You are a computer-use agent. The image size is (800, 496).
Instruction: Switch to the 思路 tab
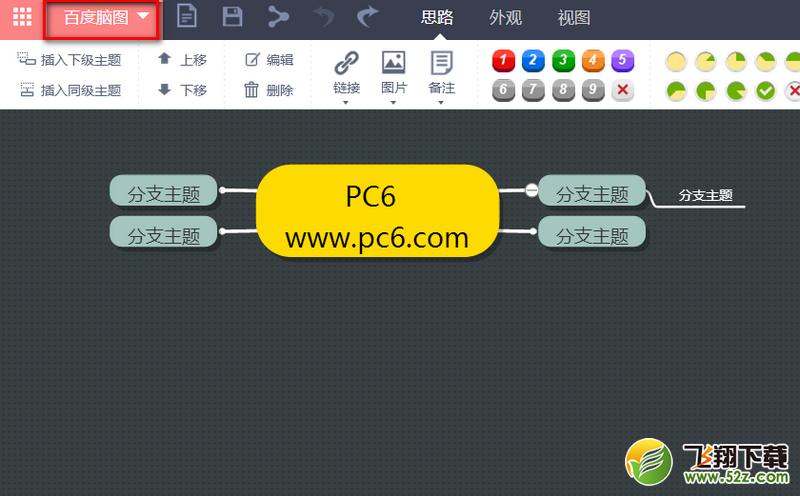[437, 18]
